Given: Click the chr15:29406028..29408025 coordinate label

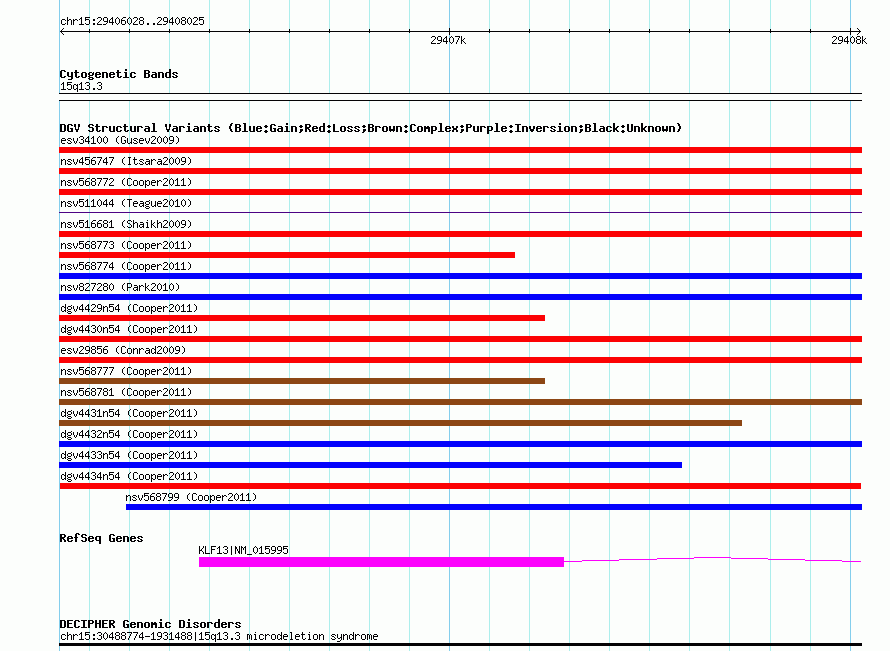Looking at the screenshot, I should tap(132, 21).
